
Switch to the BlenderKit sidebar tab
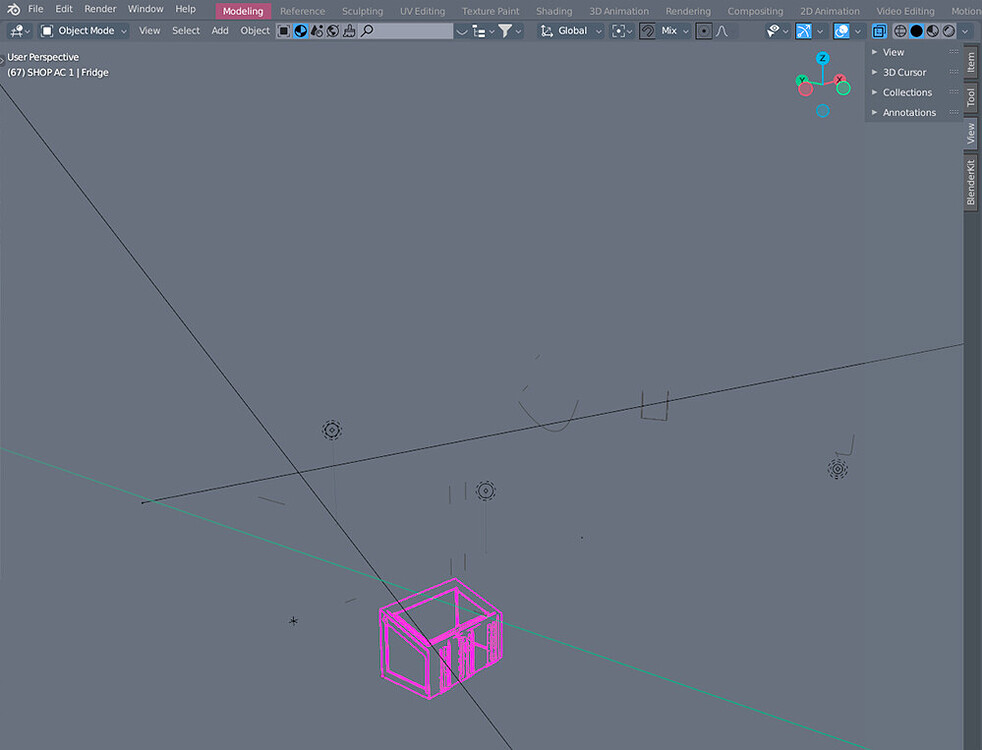pos(971,182)
